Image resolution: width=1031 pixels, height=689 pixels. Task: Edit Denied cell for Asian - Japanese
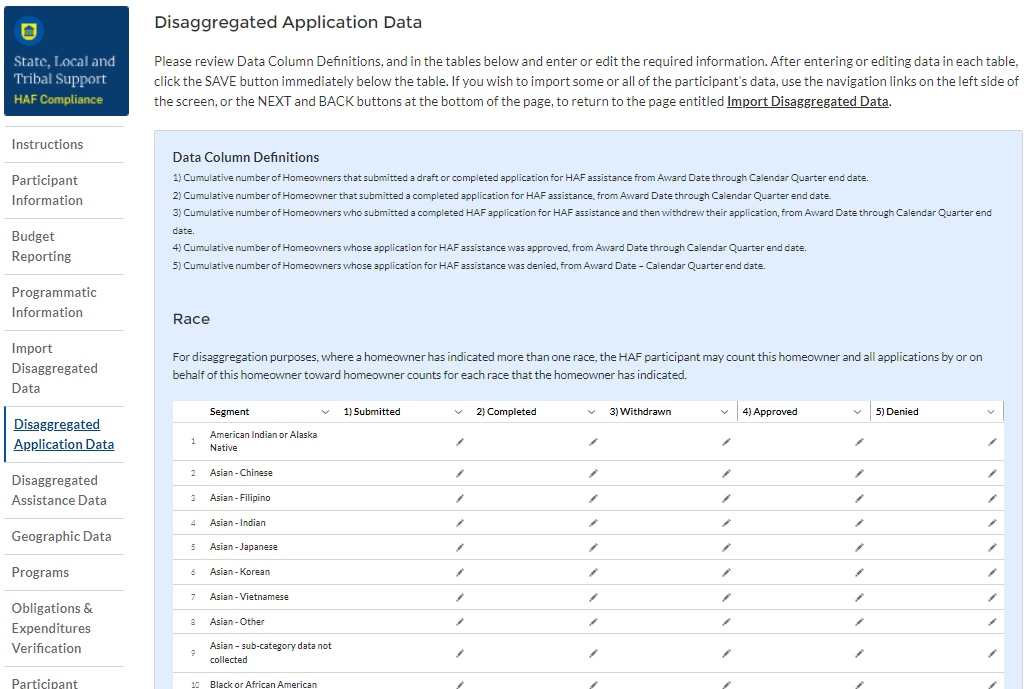[x=992, y=548]
